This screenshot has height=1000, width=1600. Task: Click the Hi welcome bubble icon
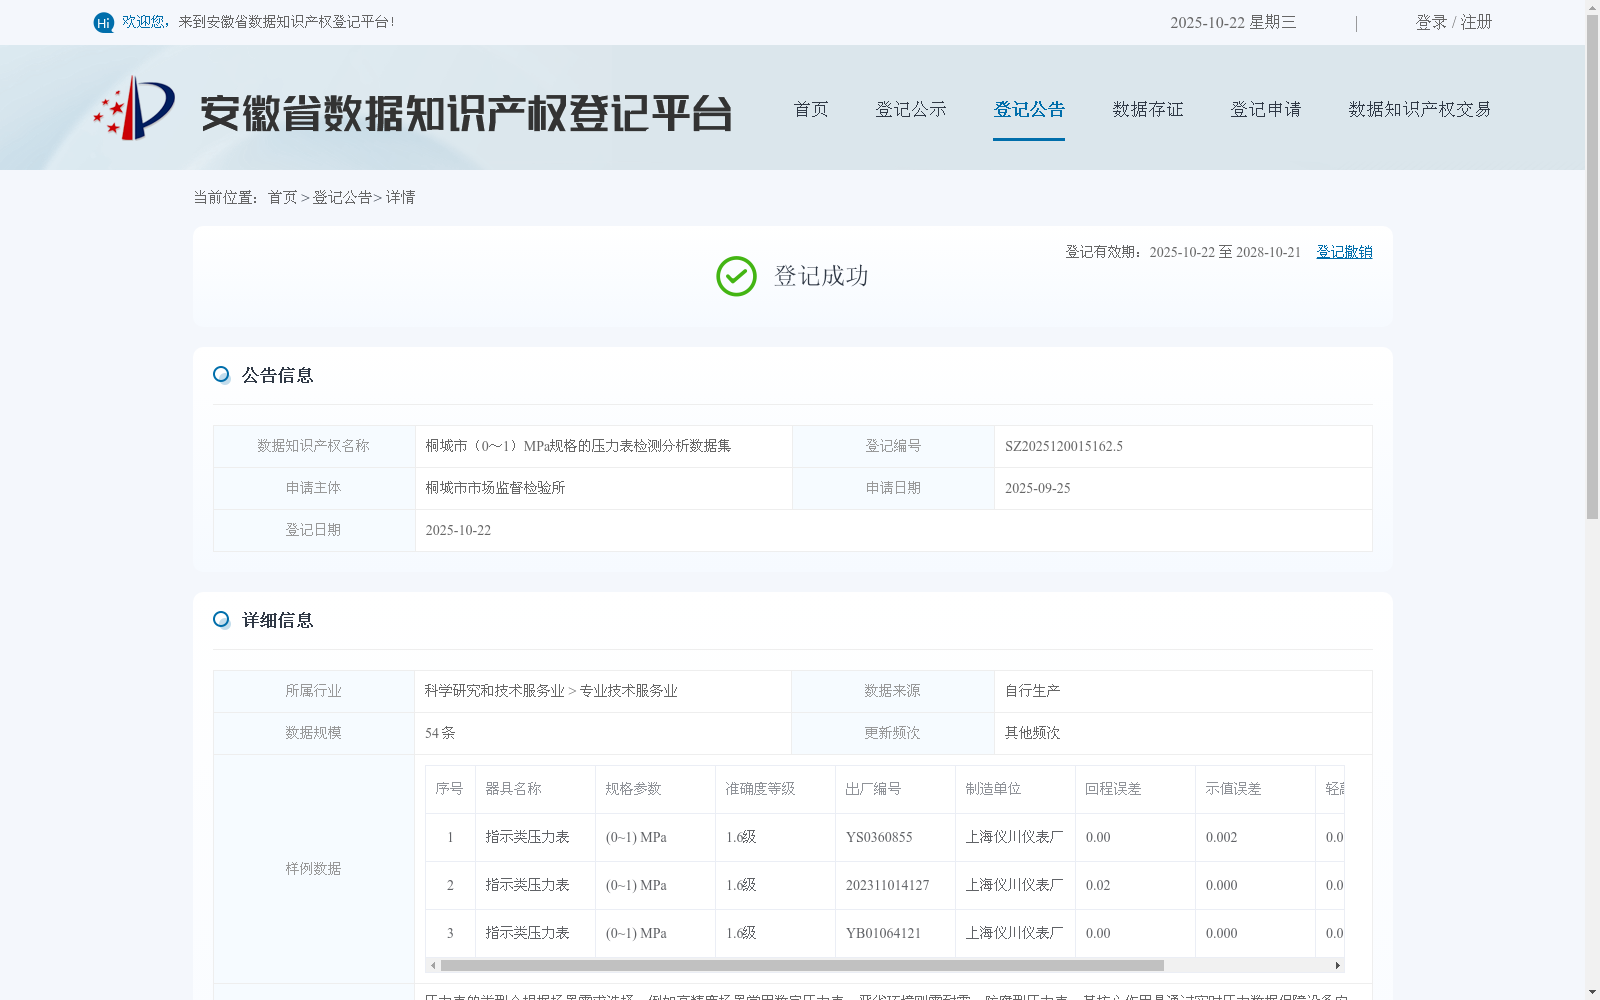104,22
